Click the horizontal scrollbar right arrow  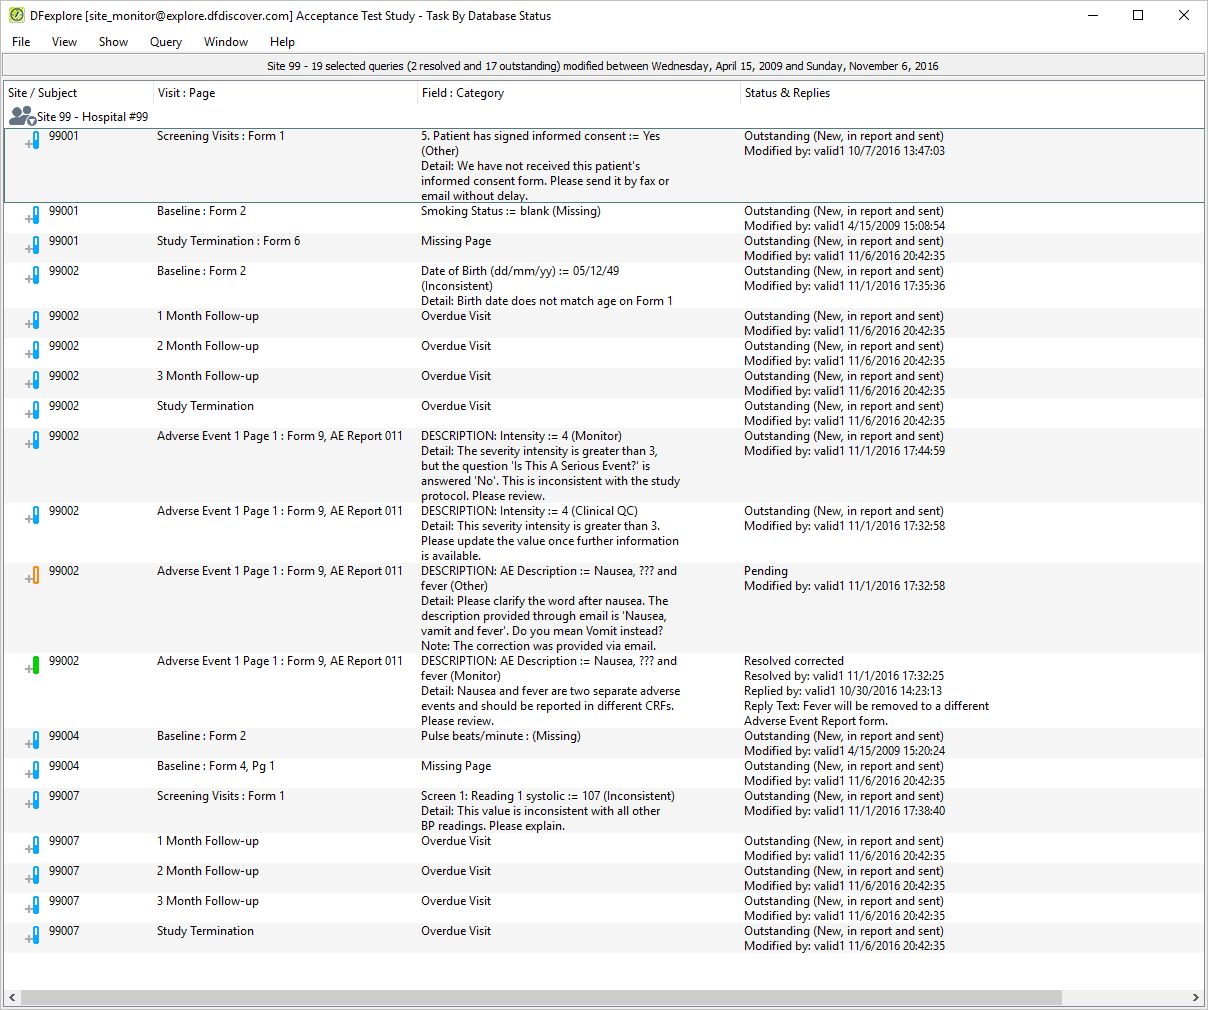pyautogui.click(x=1196, y=998)
